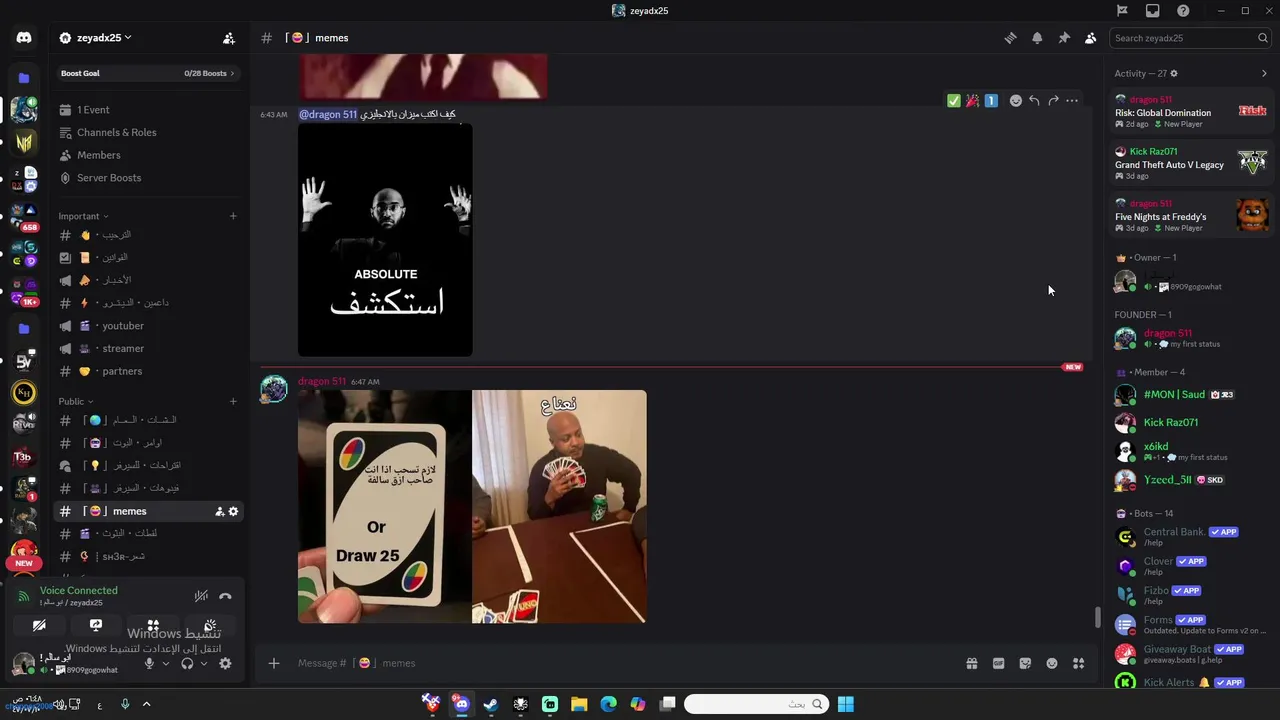
Task: Focus the Search zeyadx25 field
Action: point(1190,38)
